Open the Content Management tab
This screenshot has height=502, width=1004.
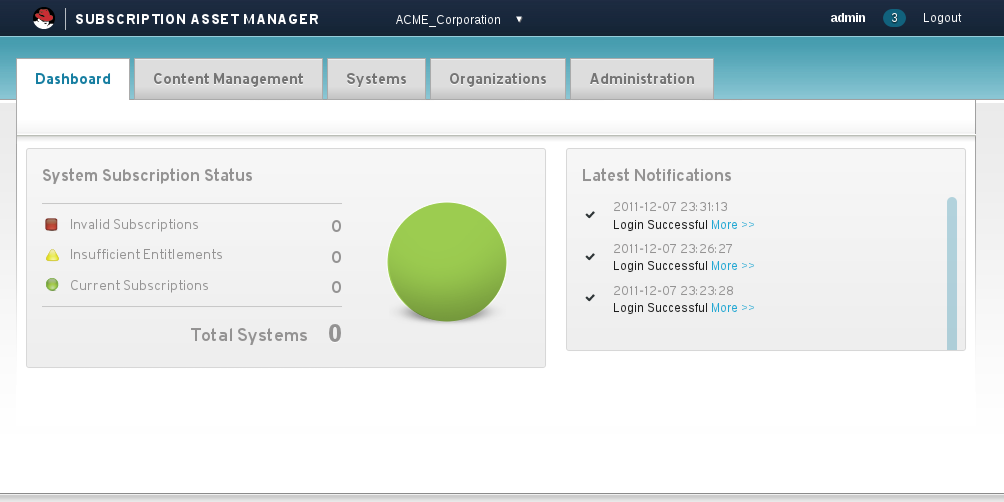click(x=229, y=79)
